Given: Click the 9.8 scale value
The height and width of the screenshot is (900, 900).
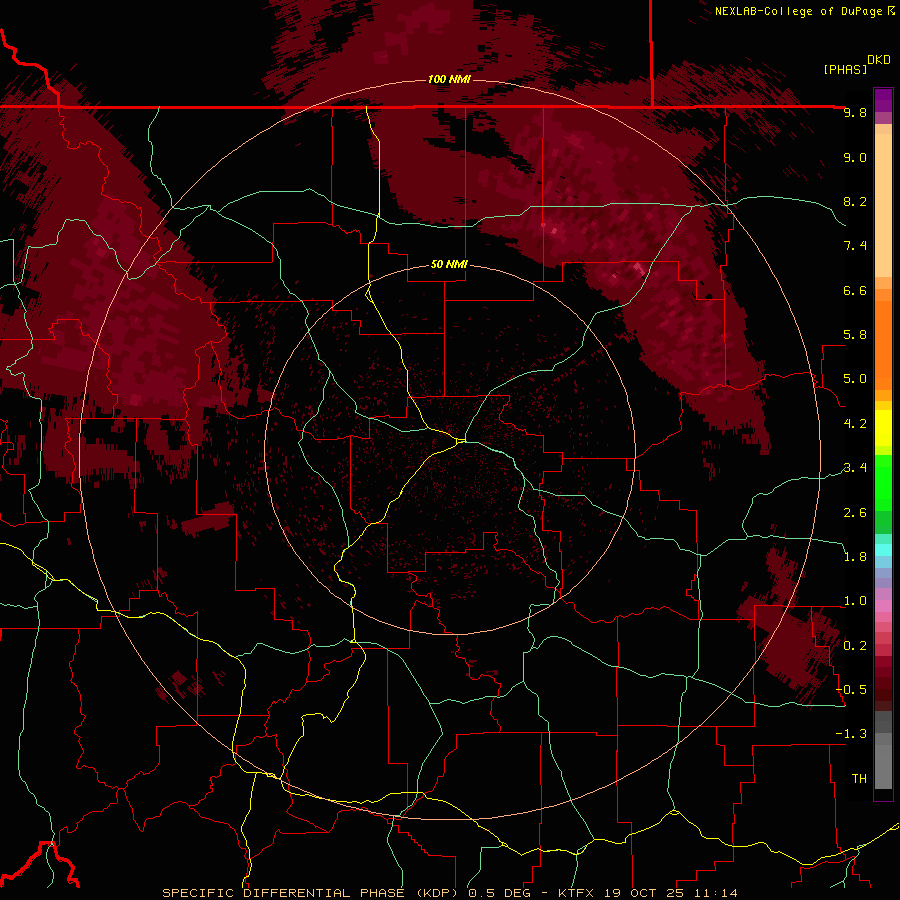Looking at the screenshot, I should [855, 112].
